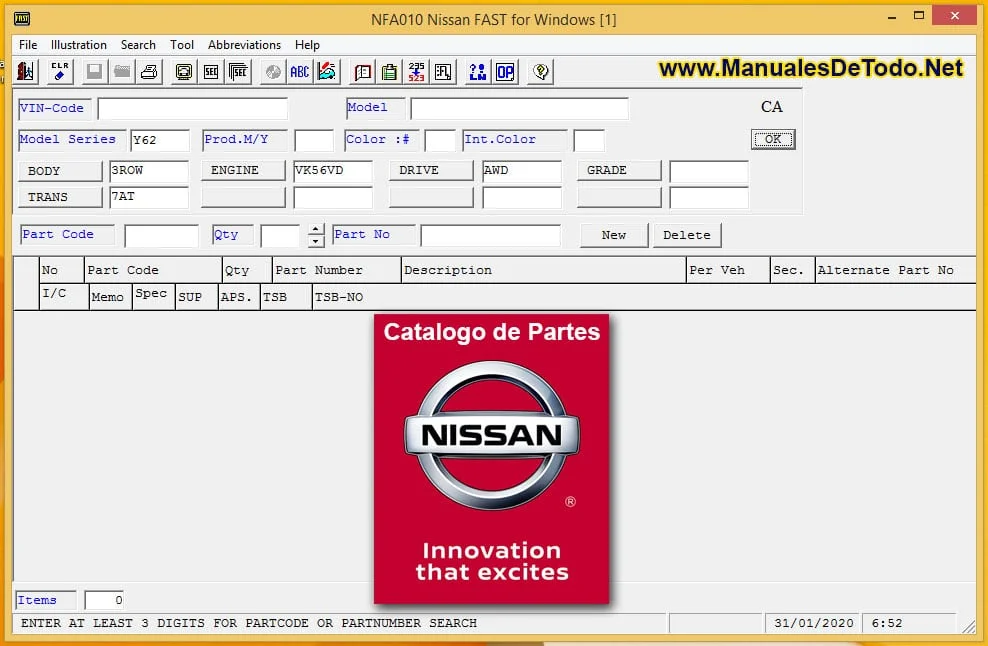Open the Search menu
988x646 pixels.
pyautogui.click(x=138, y=45)
